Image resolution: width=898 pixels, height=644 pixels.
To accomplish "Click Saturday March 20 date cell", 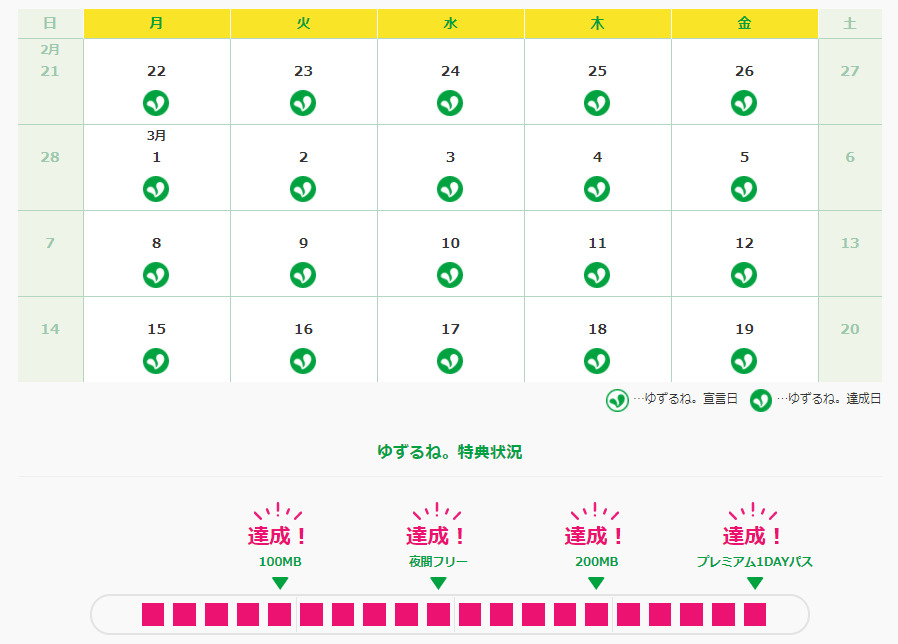I will pos(850,339).
